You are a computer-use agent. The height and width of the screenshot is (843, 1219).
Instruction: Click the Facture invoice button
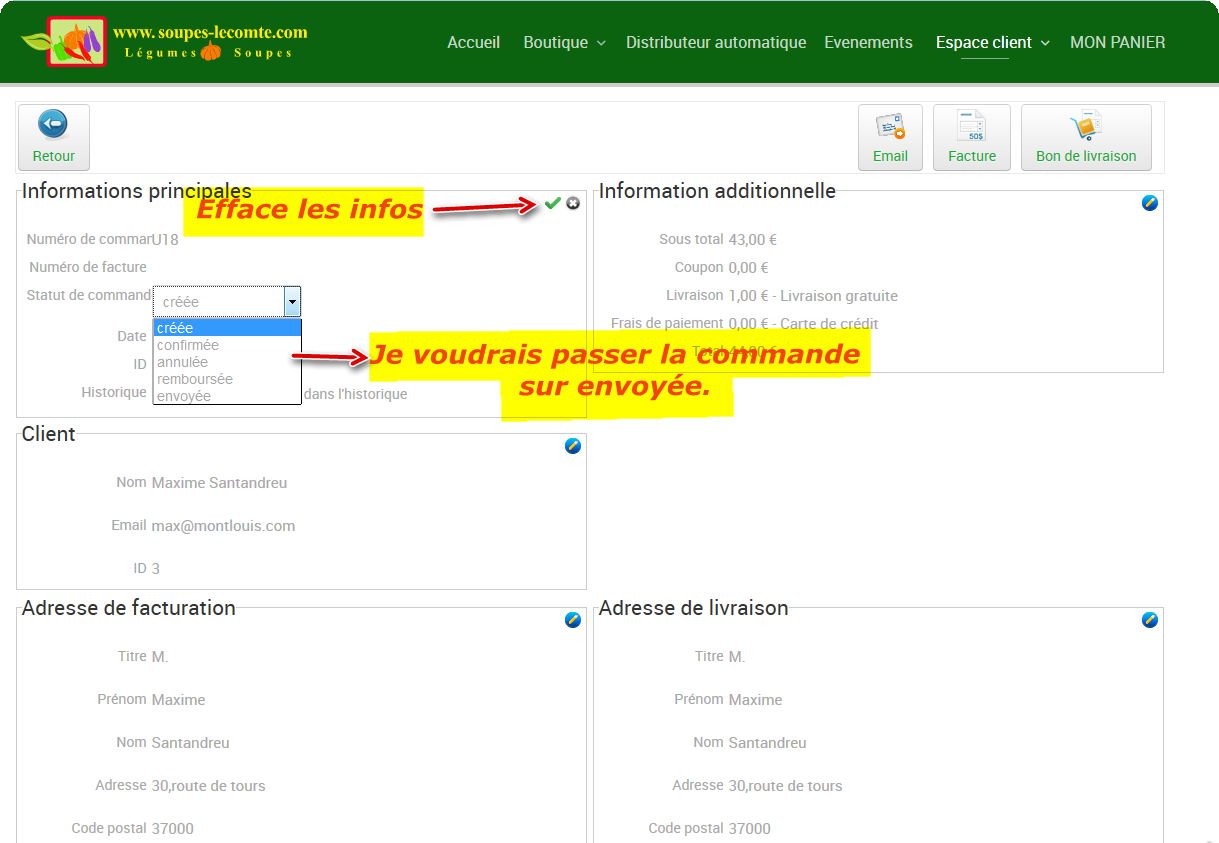click(x=972, y=137)
